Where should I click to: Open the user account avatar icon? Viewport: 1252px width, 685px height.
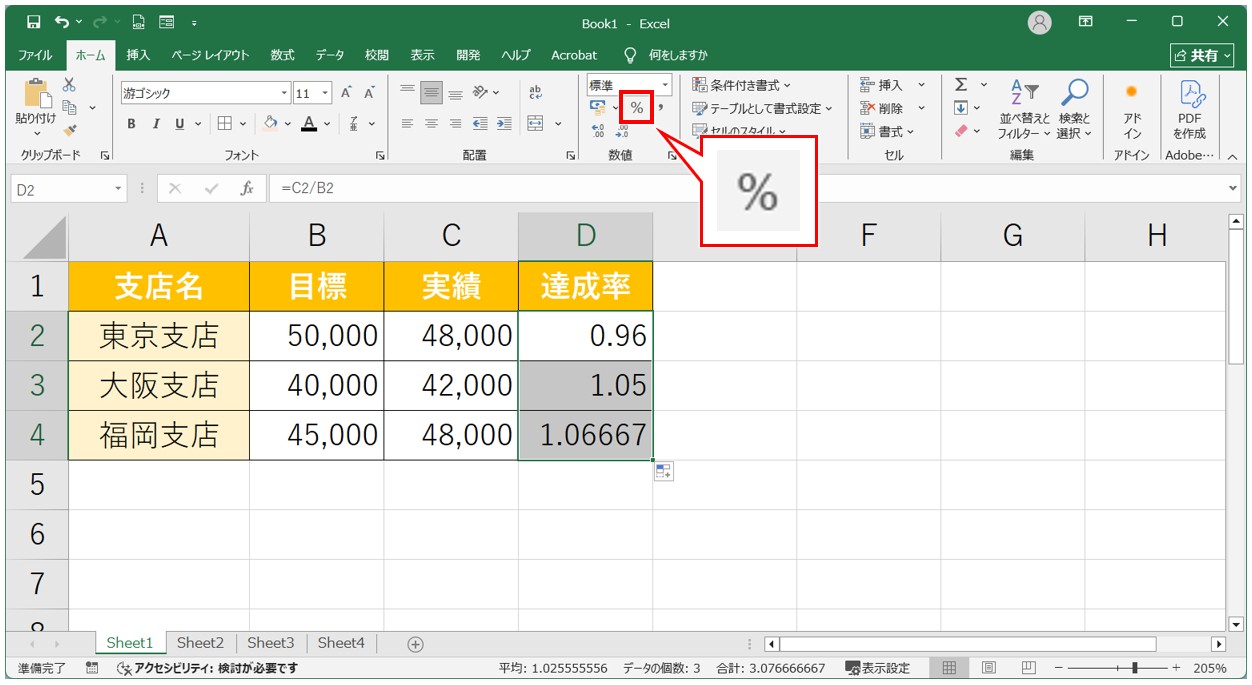[x=1040, y=22]
